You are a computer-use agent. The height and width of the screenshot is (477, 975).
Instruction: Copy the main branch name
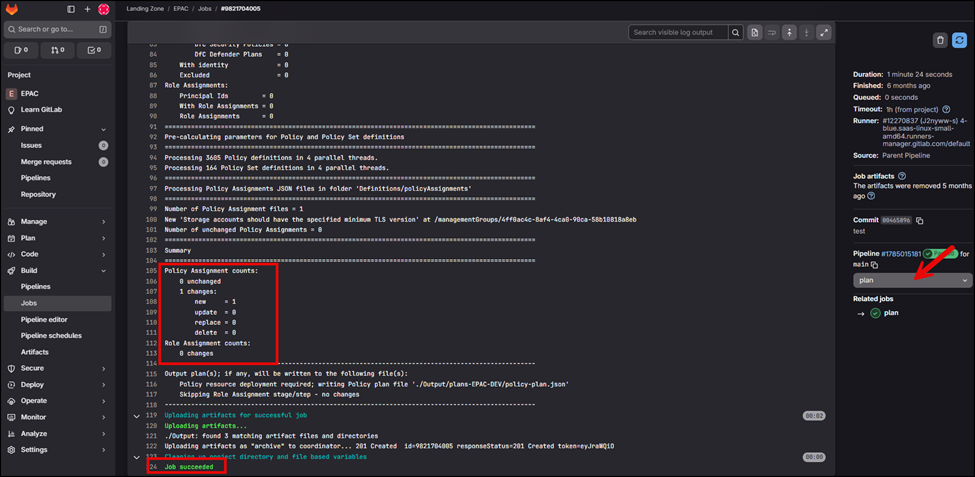tap(874, 265)
